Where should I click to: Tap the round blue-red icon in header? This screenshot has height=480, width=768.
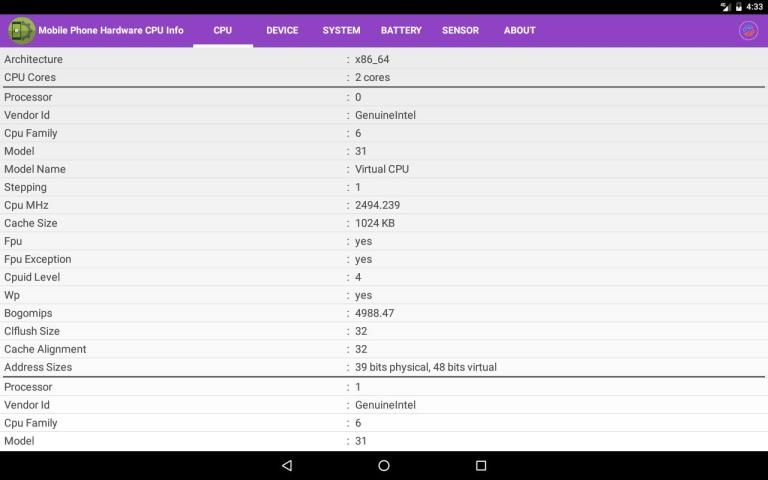click(x=747, y=30)
